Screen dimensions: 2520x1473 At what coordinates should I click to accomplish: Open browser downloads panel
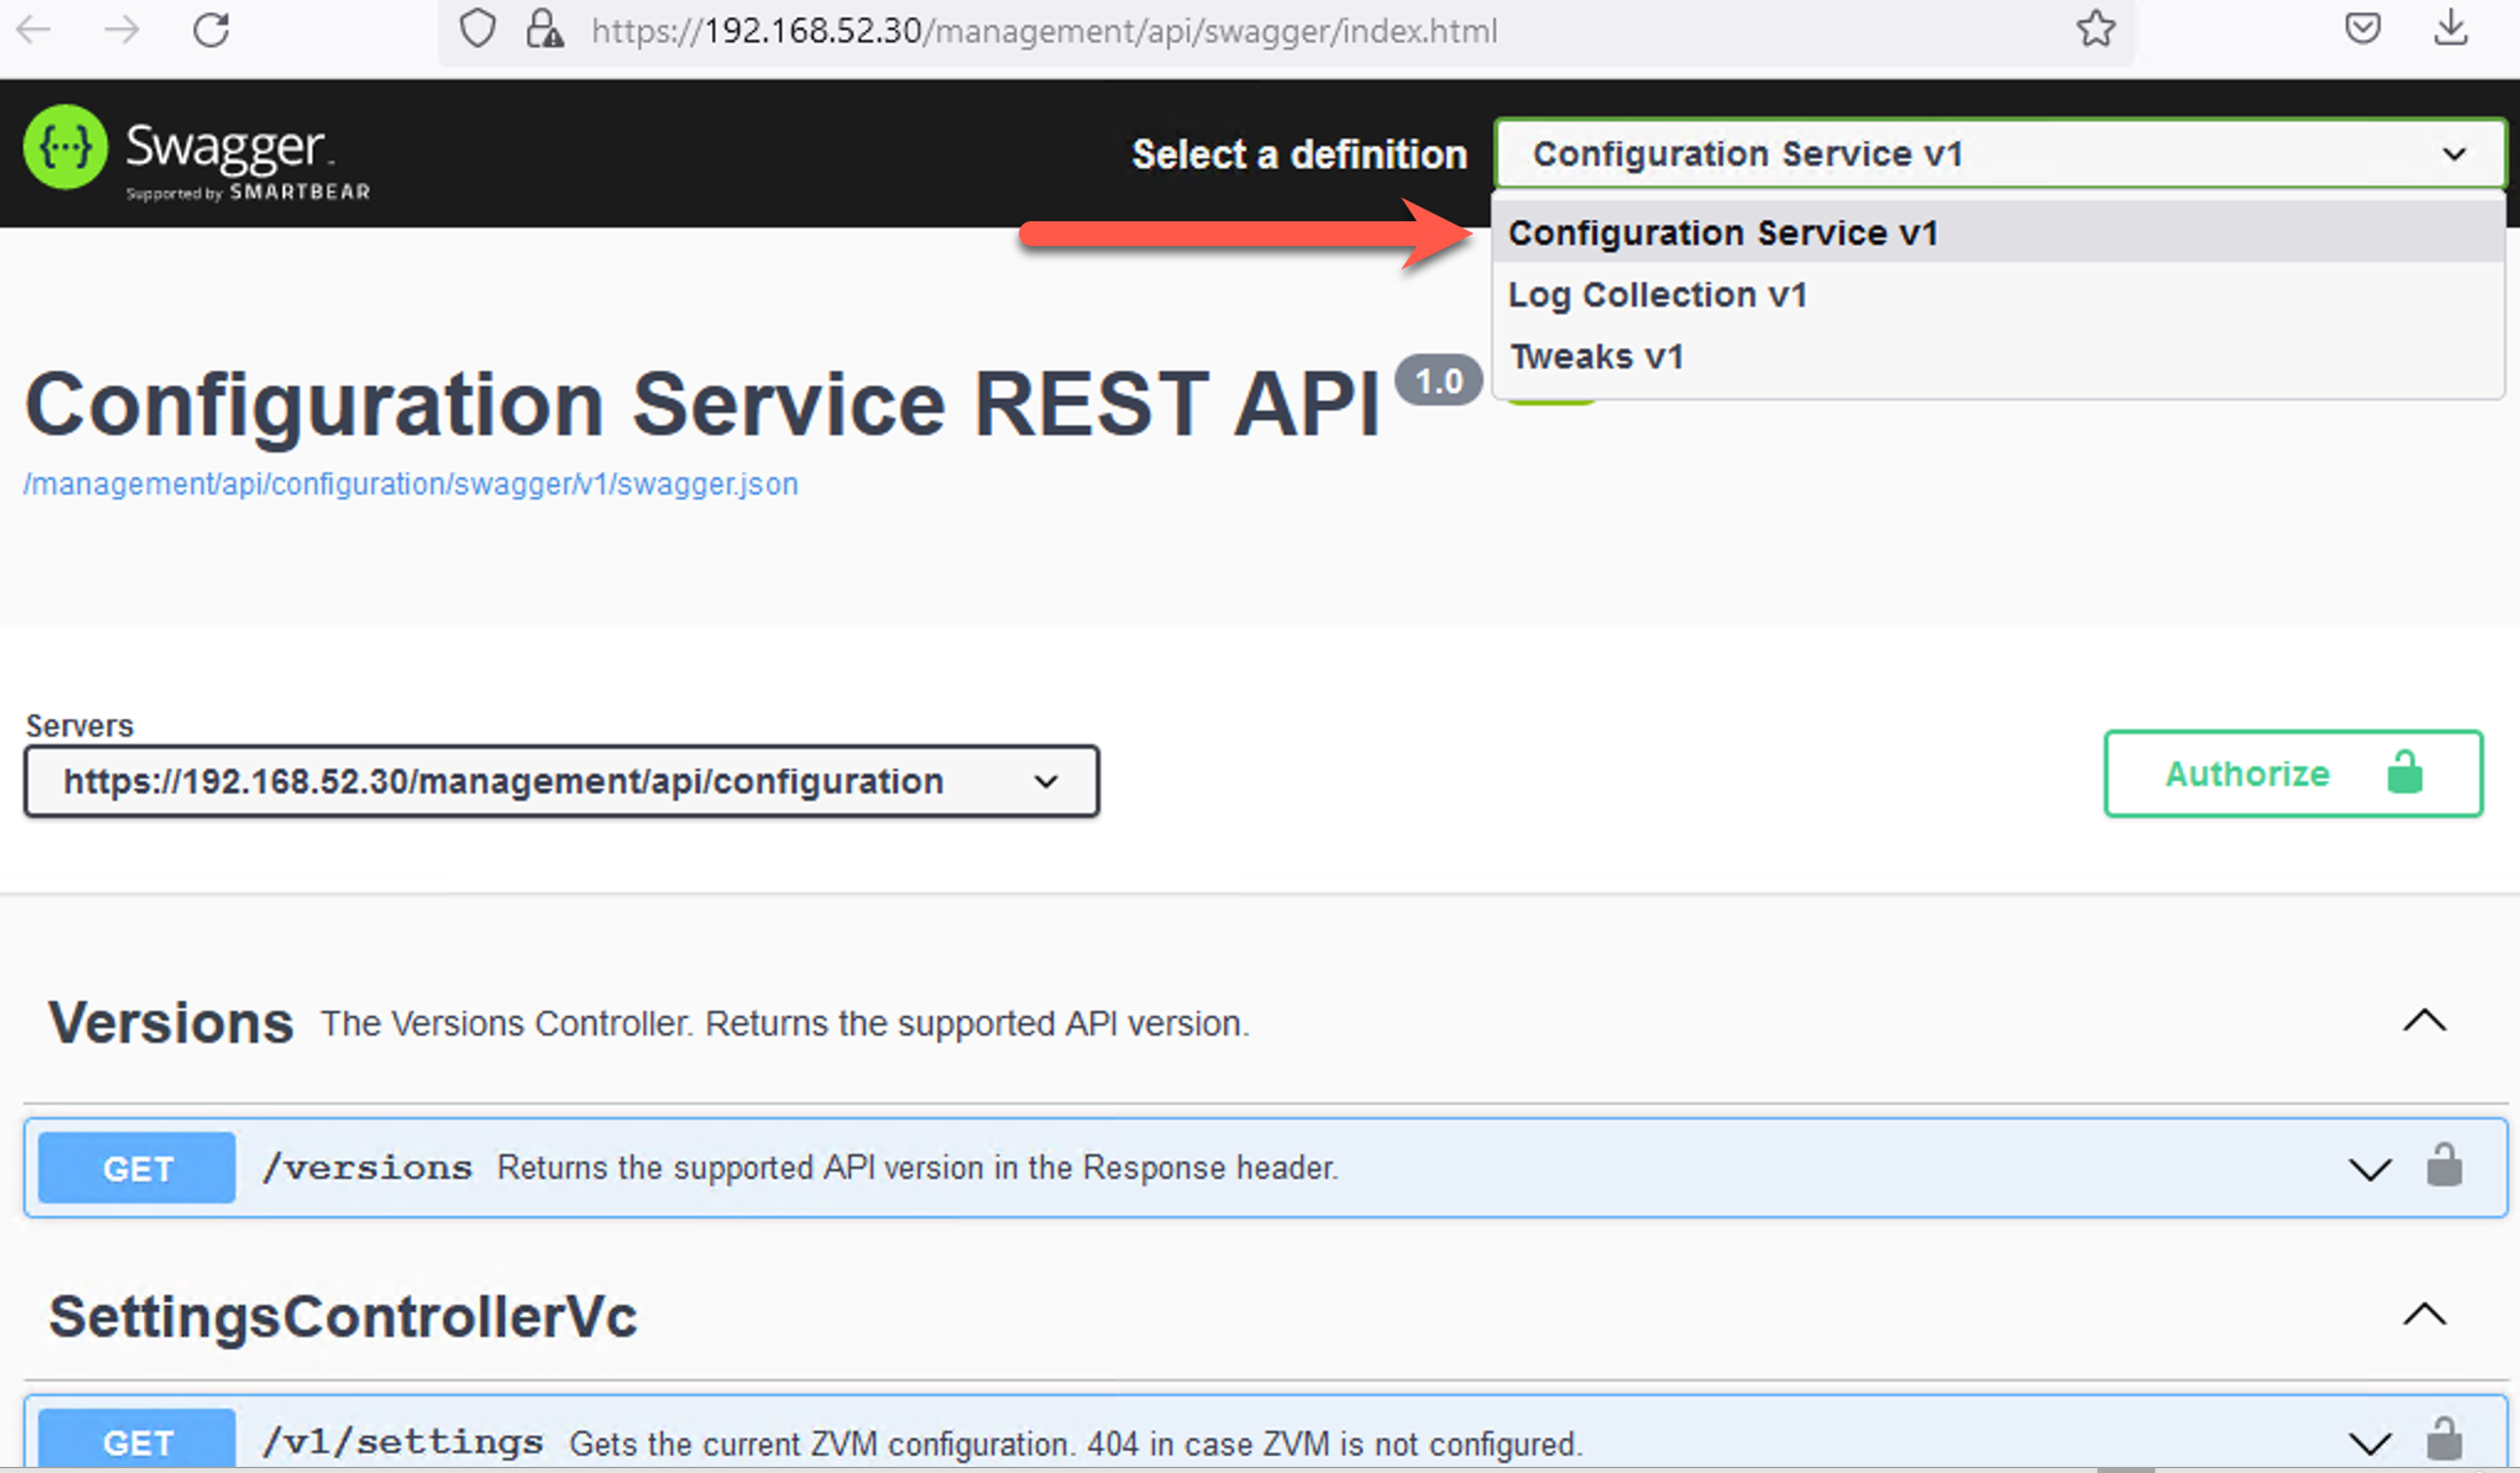pyautogui.click(x=2450, y=28)
